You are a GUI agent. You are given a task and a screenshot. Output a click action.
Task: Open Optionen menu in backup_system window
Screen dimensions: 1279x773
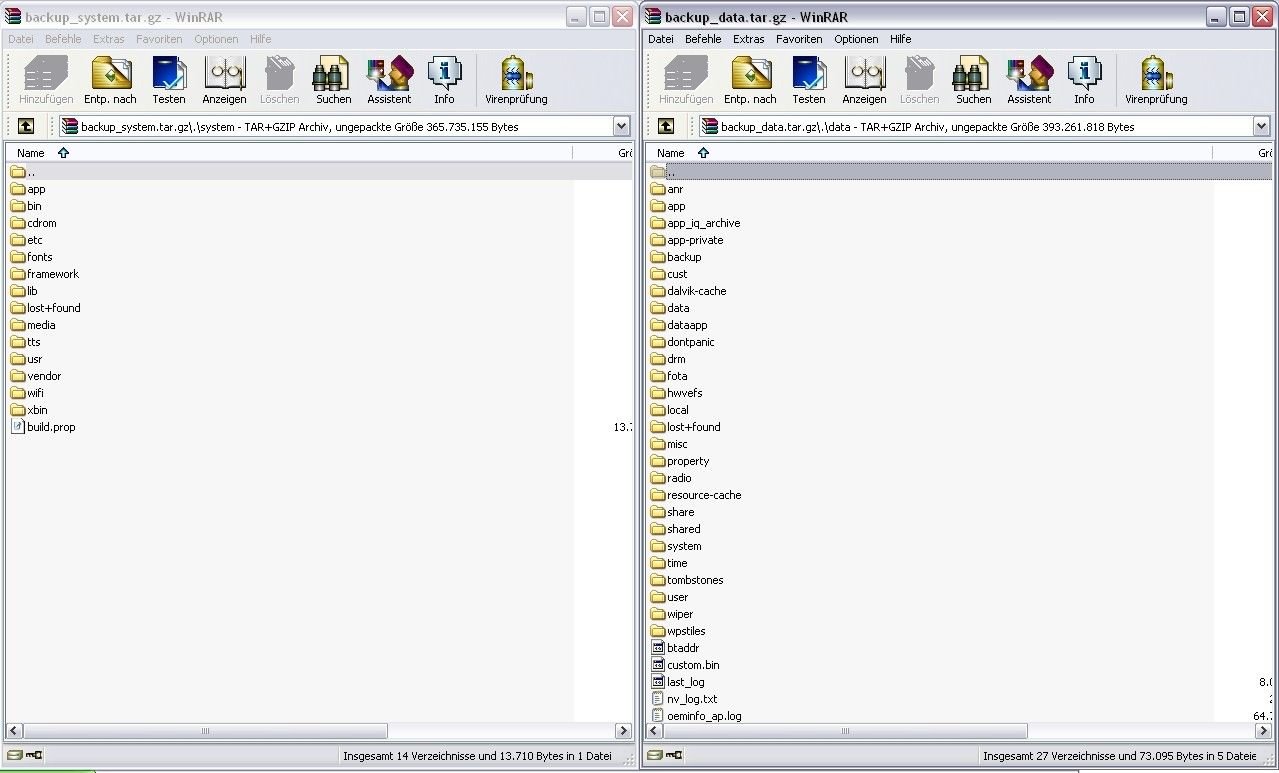point(216,39)
